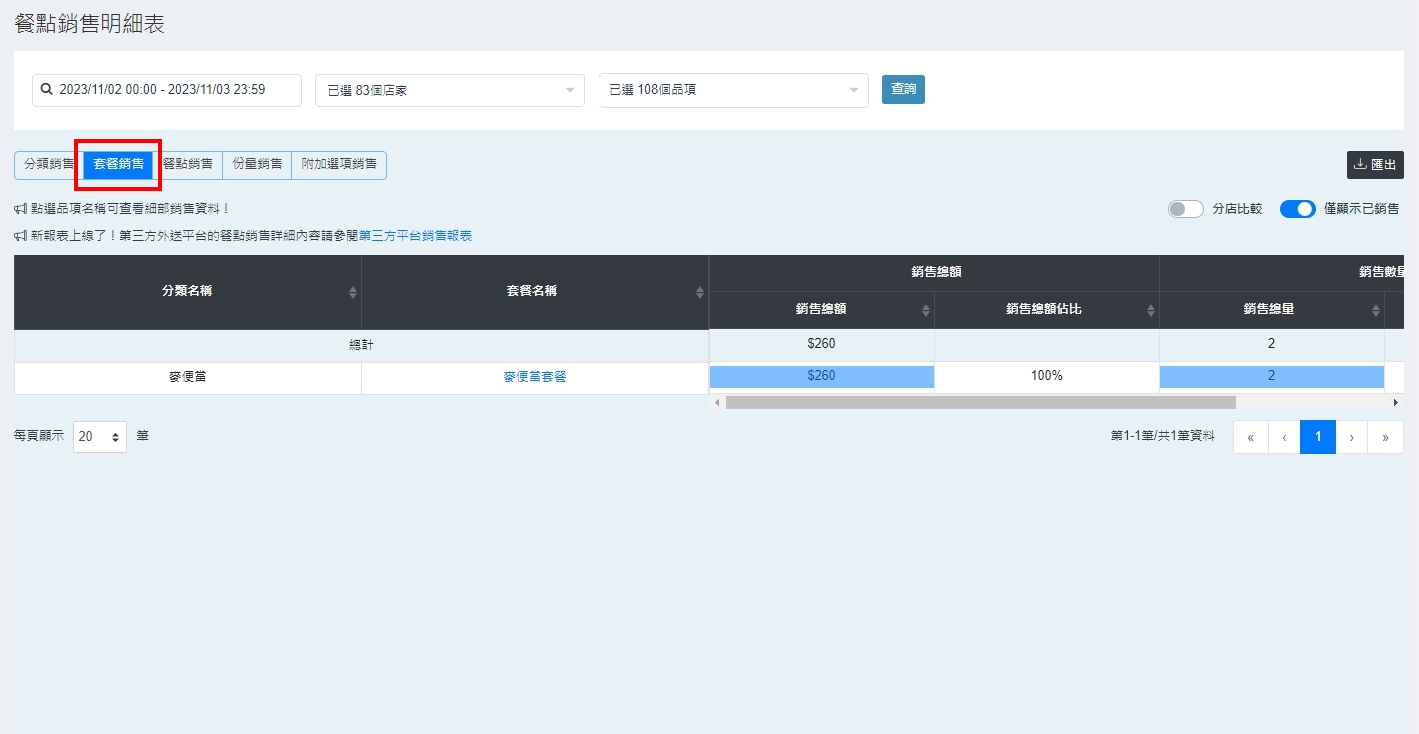Click the next page (›) arrow
The width and height of the screenshot is (1419, 734).
click(x=1351, y=437)
